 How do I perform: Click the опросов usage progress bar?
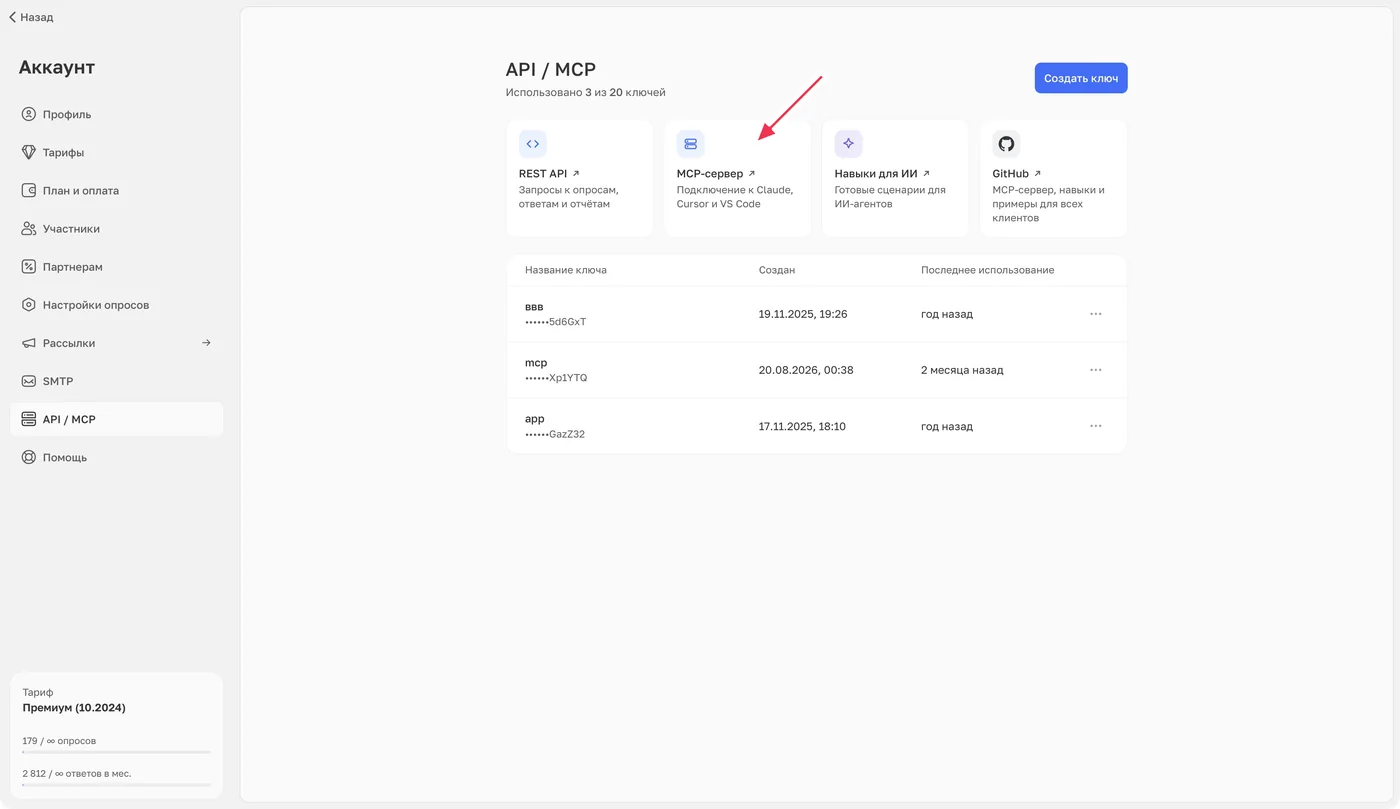pos(116,752)
